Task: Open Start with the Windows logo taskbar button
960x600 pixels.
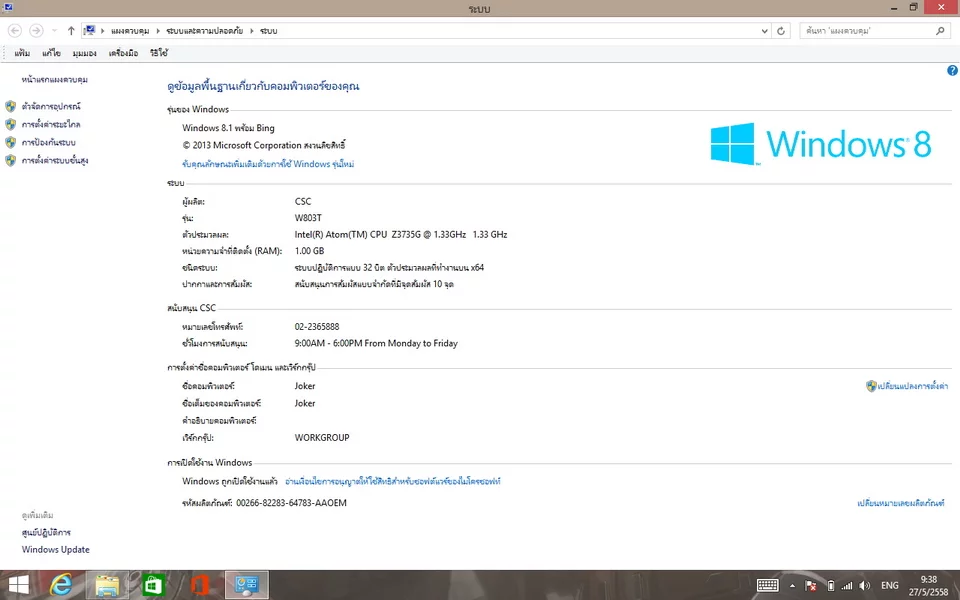Action: point(18,585)
